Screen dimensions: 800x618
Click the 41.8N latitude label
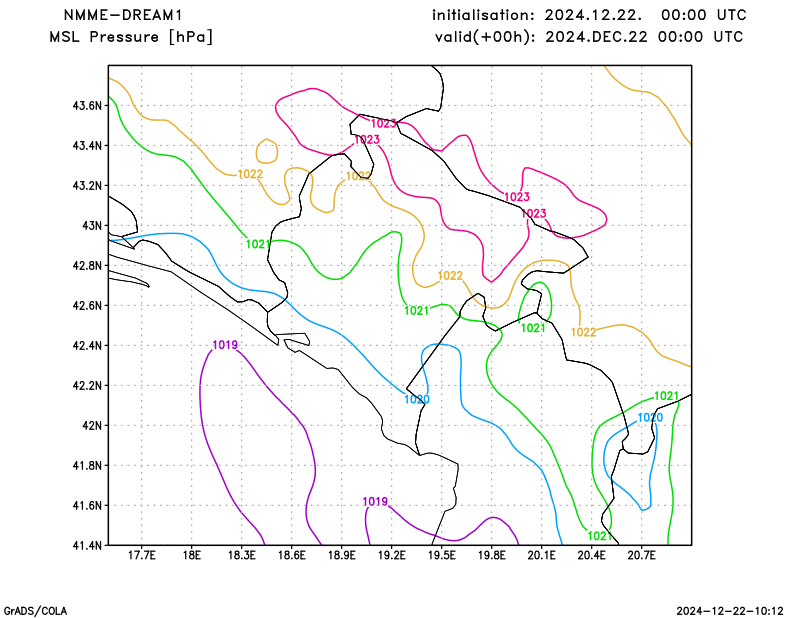(x=87, y=465)
